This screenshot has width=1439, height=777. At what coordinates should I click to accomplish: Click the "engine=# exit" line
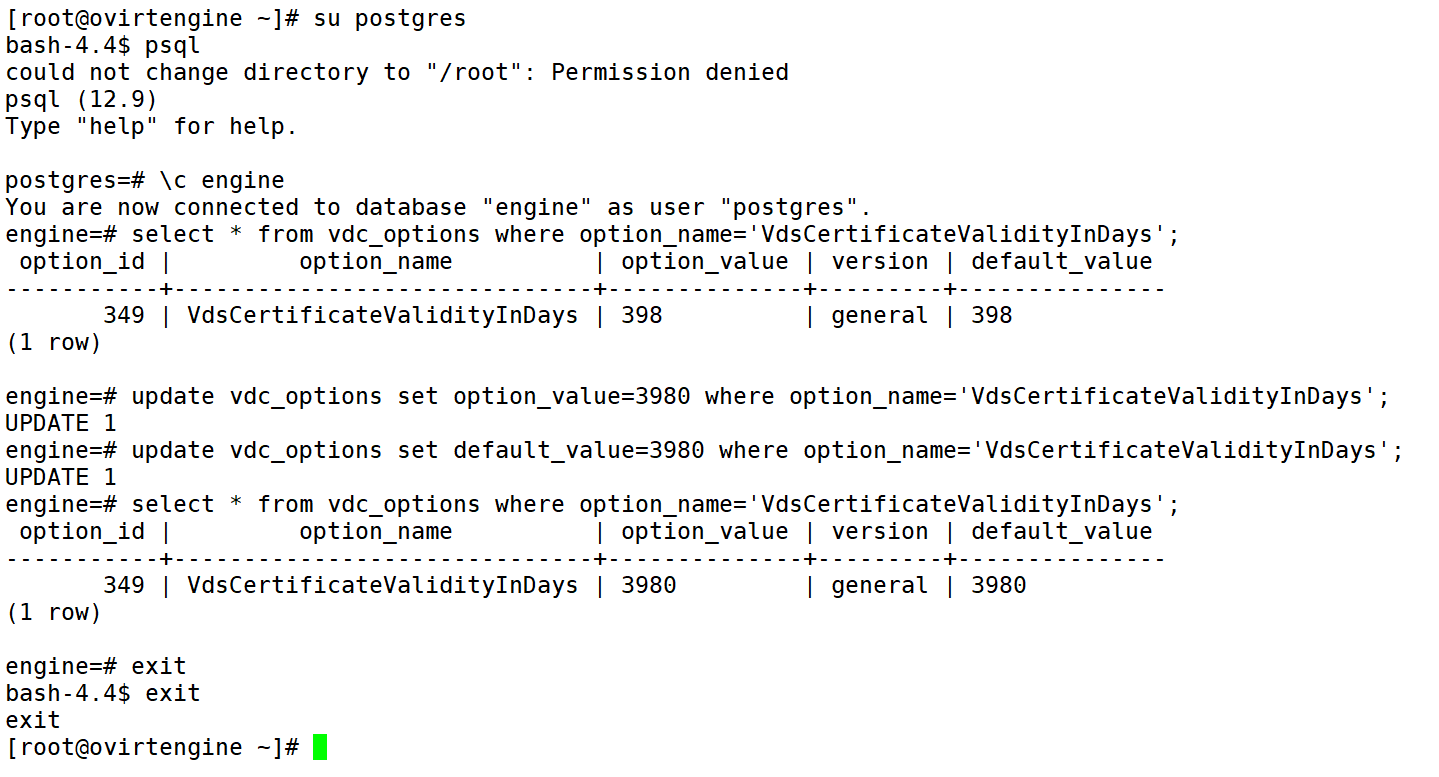(96, 666)
